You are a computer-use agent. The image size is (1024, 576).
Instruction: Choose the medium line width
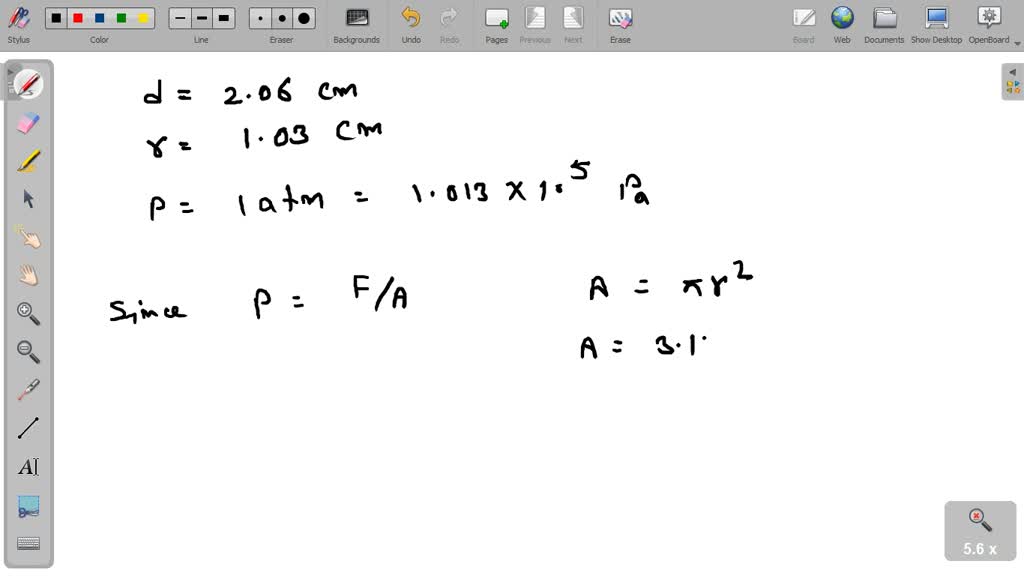point(202,18)
